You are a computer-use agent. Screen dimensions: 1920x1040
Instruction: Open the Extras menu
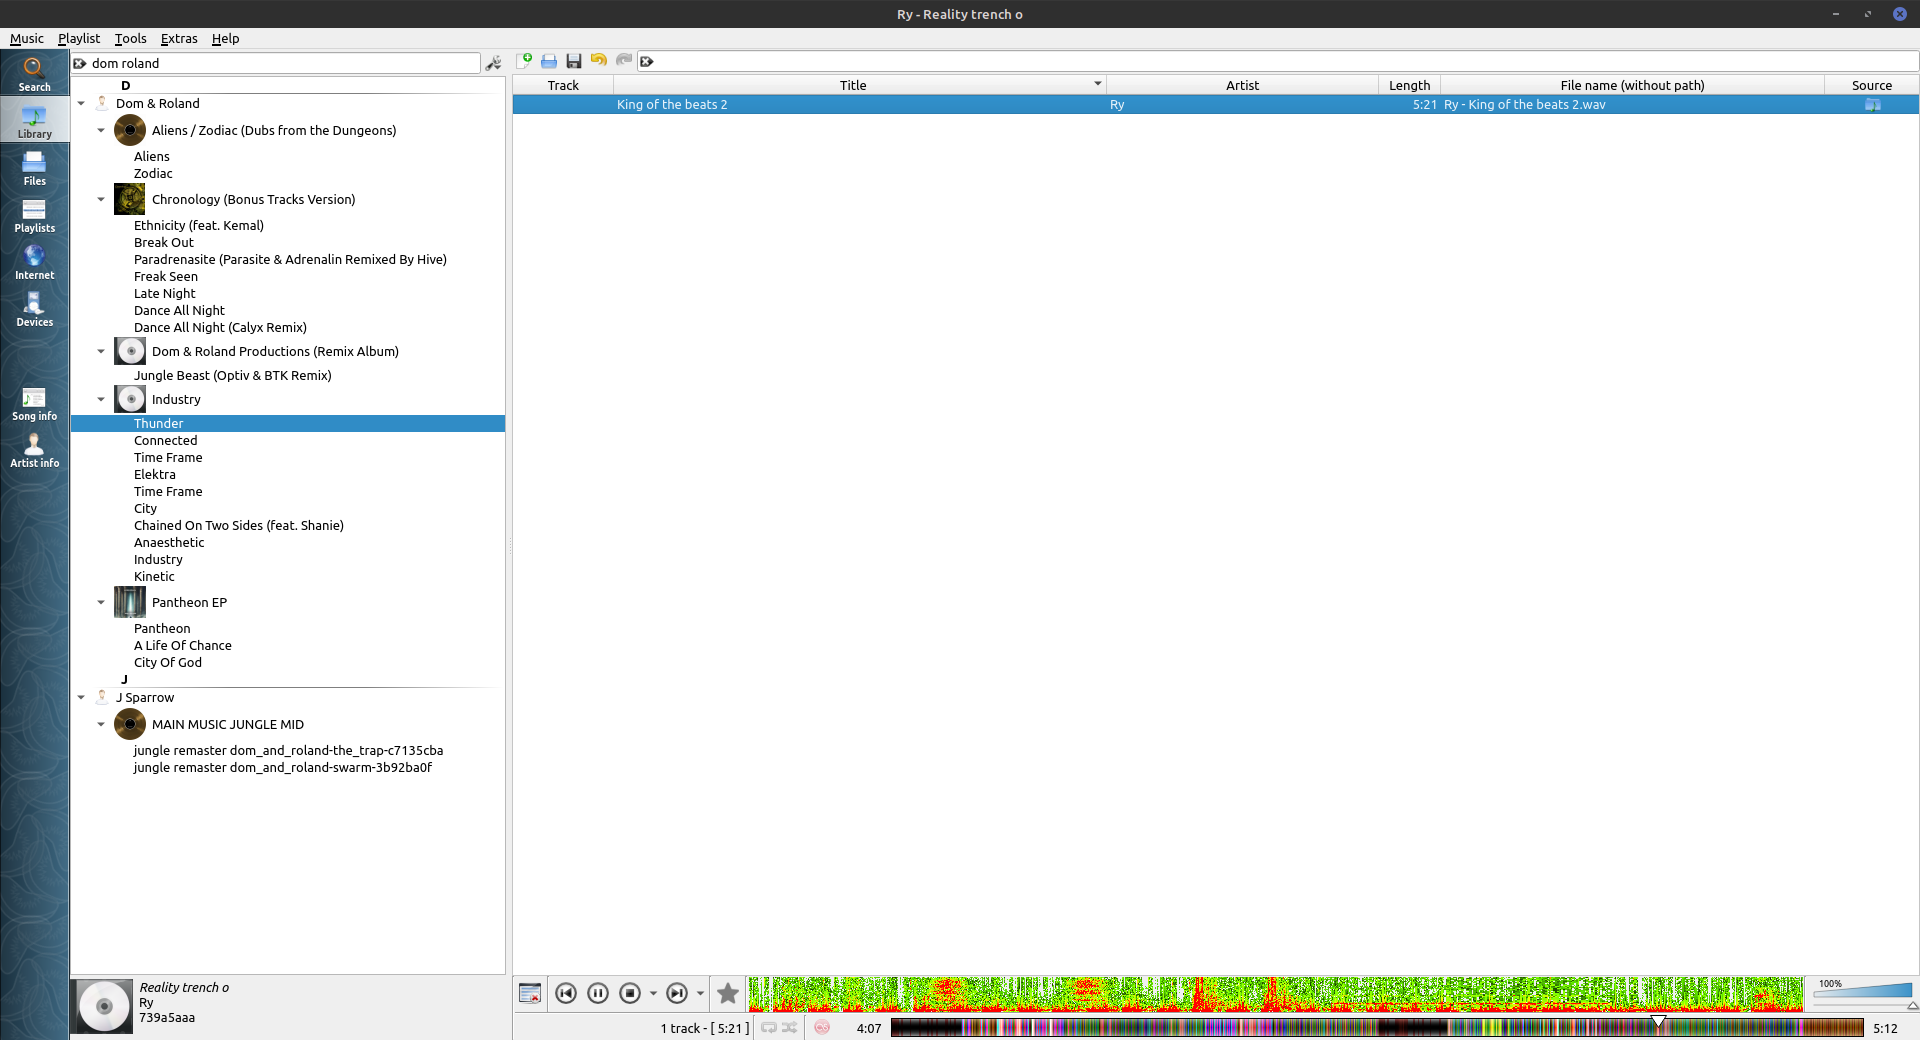coord(179,38)
